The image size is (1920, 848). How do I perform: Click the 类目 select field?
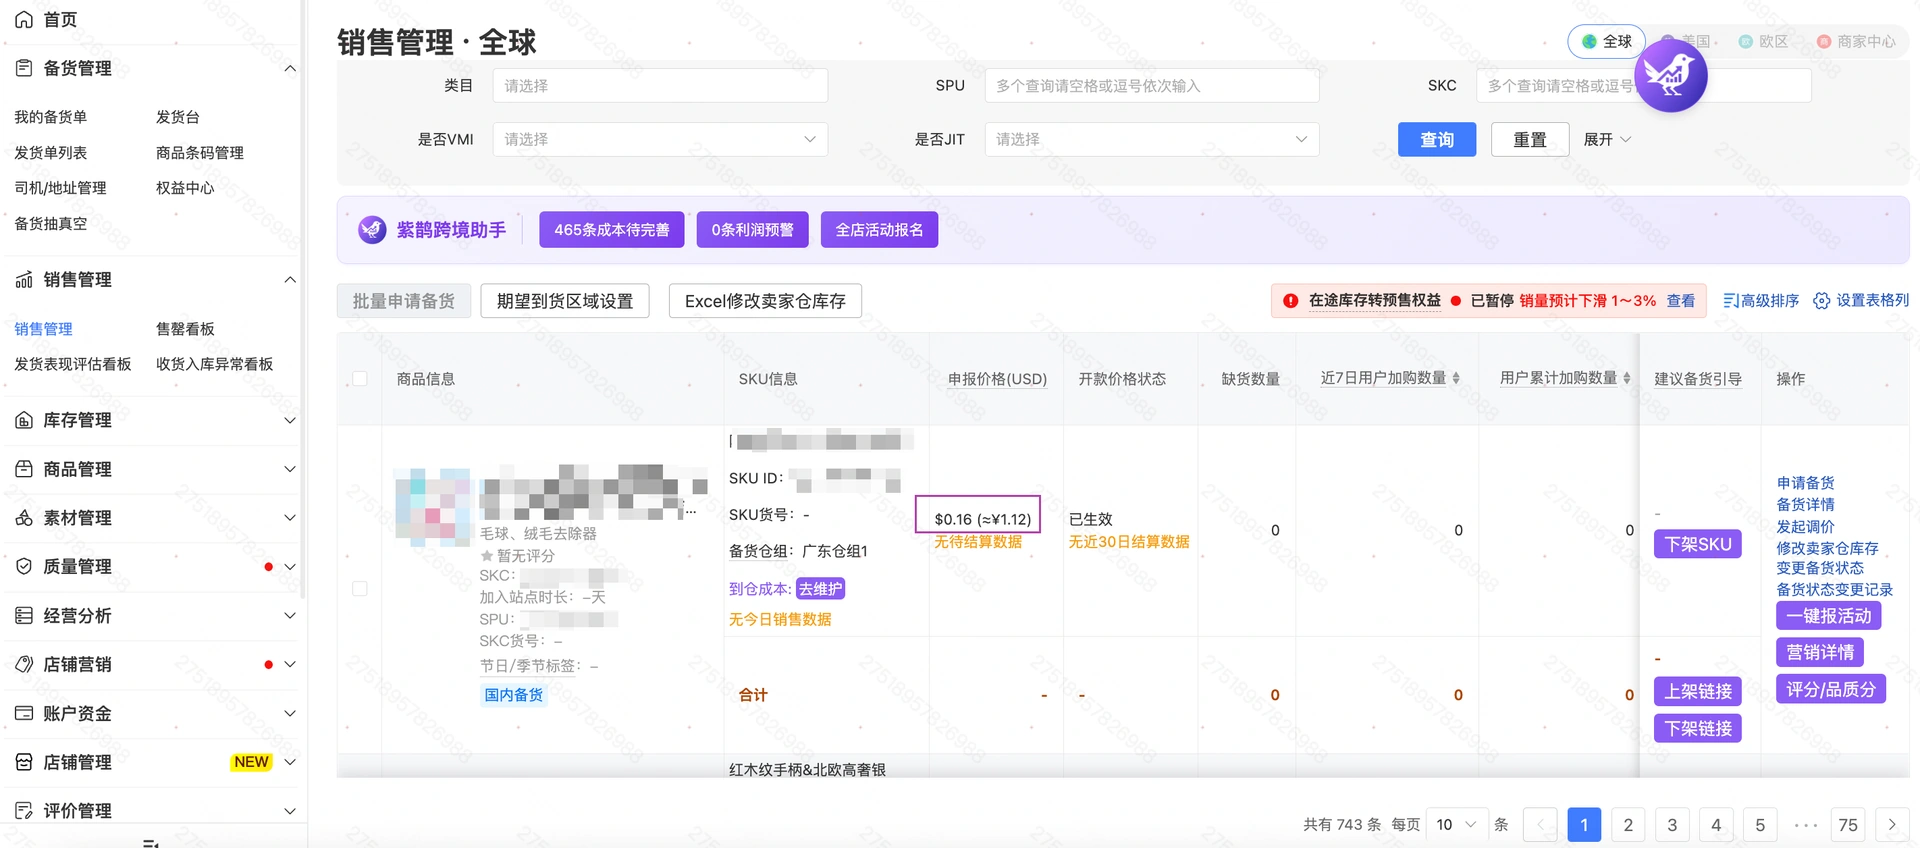(x=660, y=85)
